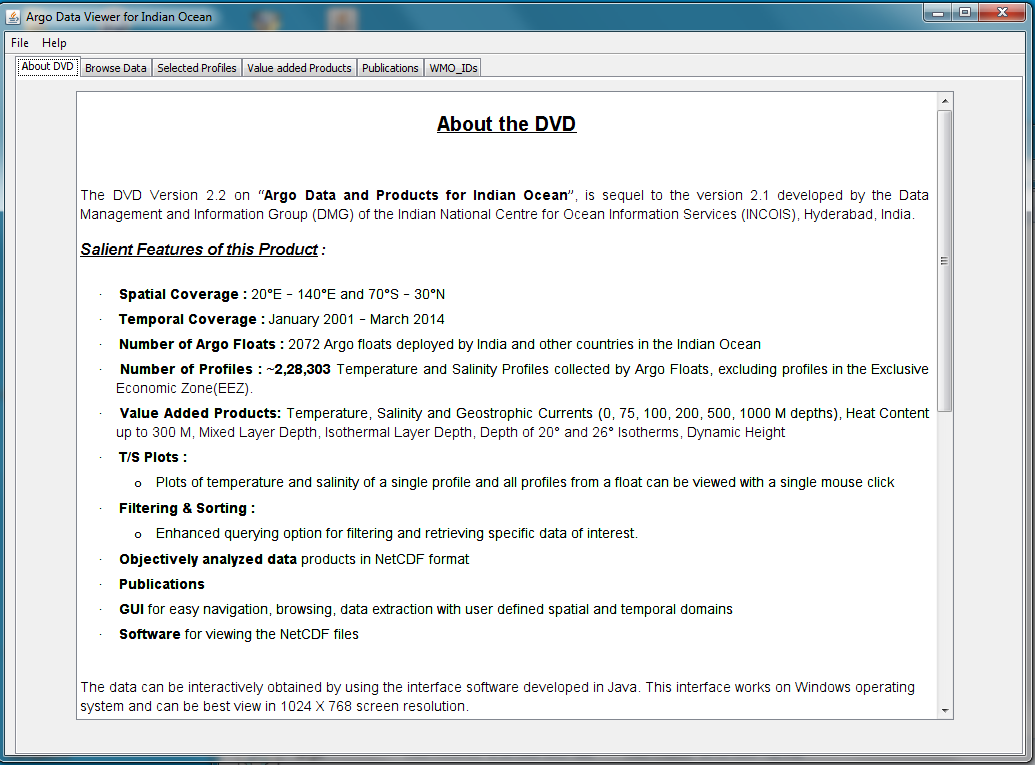The image size is (1035, 765).
Task: Click the bold 'GUI' bullet text
Action: [131, 610]
